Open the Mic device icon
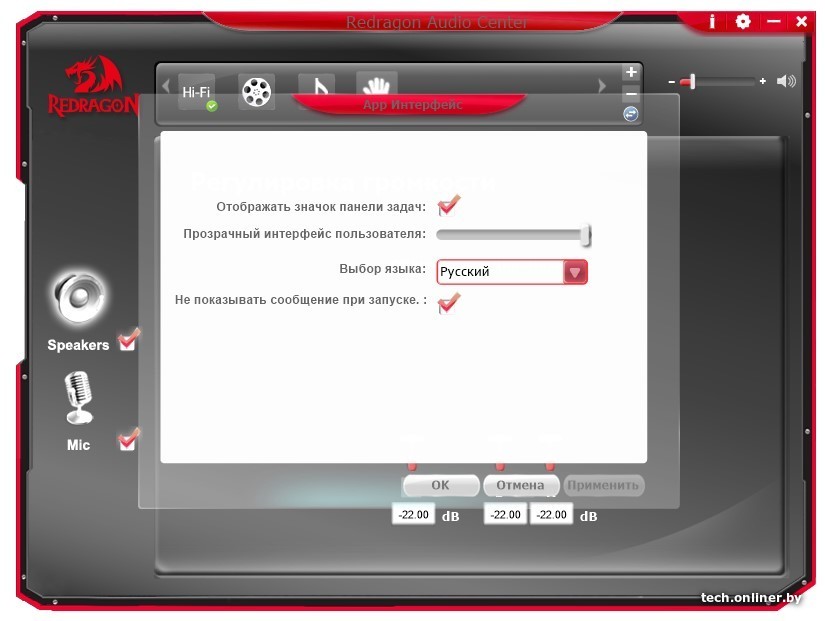This screenshot has height=621, width=825. pos(79,398)
